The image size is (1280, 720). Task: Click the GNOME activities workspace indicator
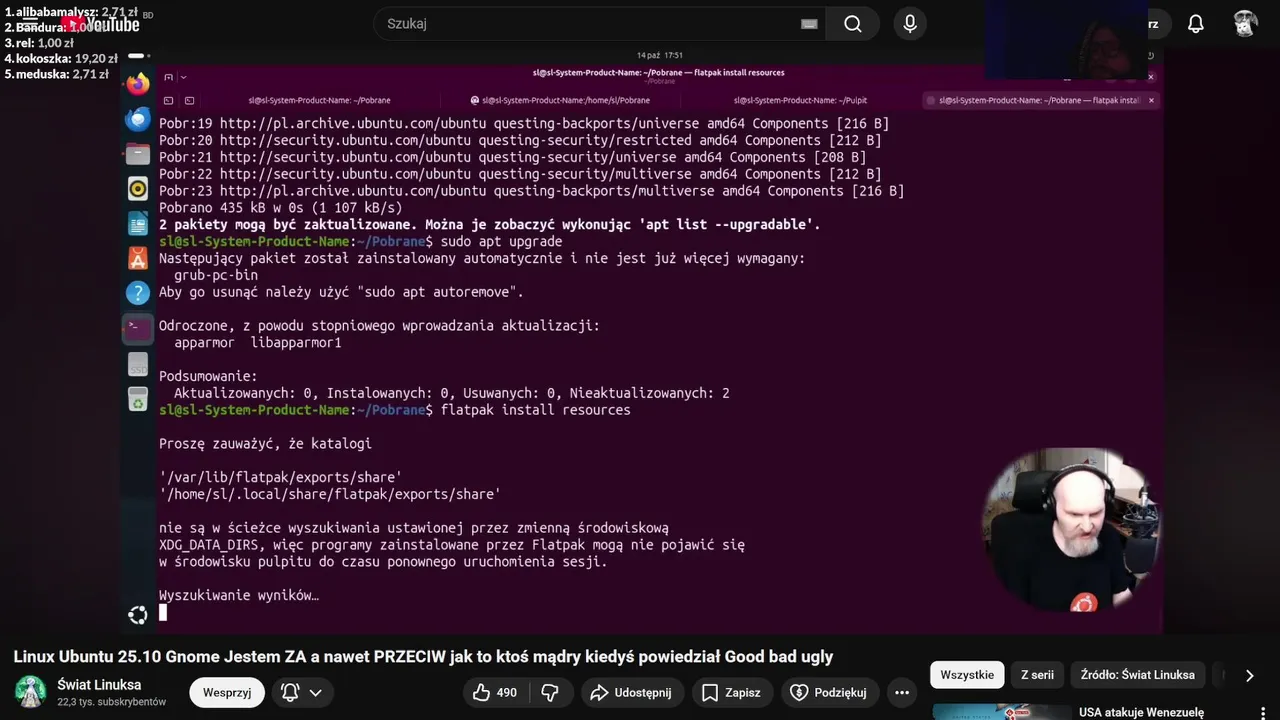[138, 56]
